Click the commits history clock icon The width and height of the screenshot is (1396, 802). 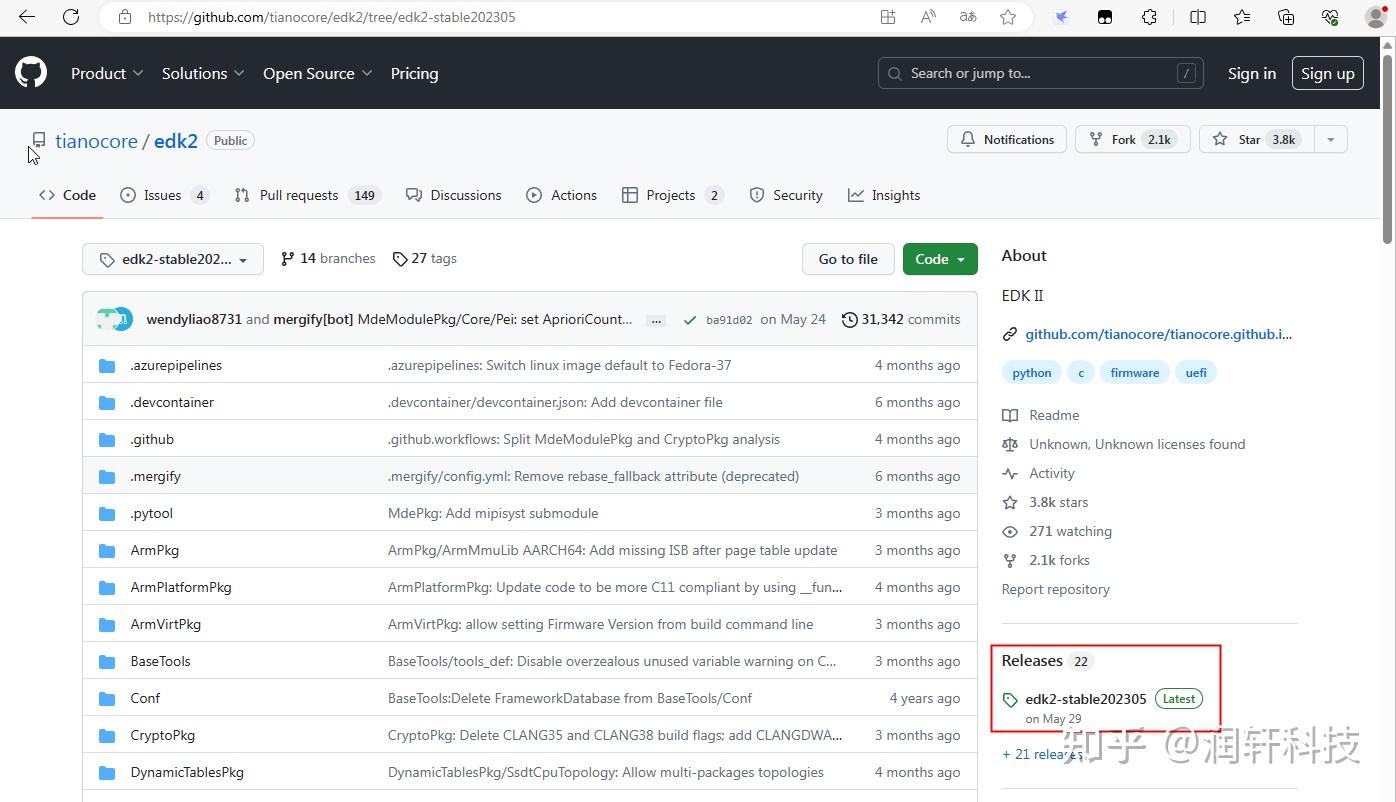(850, 320)
